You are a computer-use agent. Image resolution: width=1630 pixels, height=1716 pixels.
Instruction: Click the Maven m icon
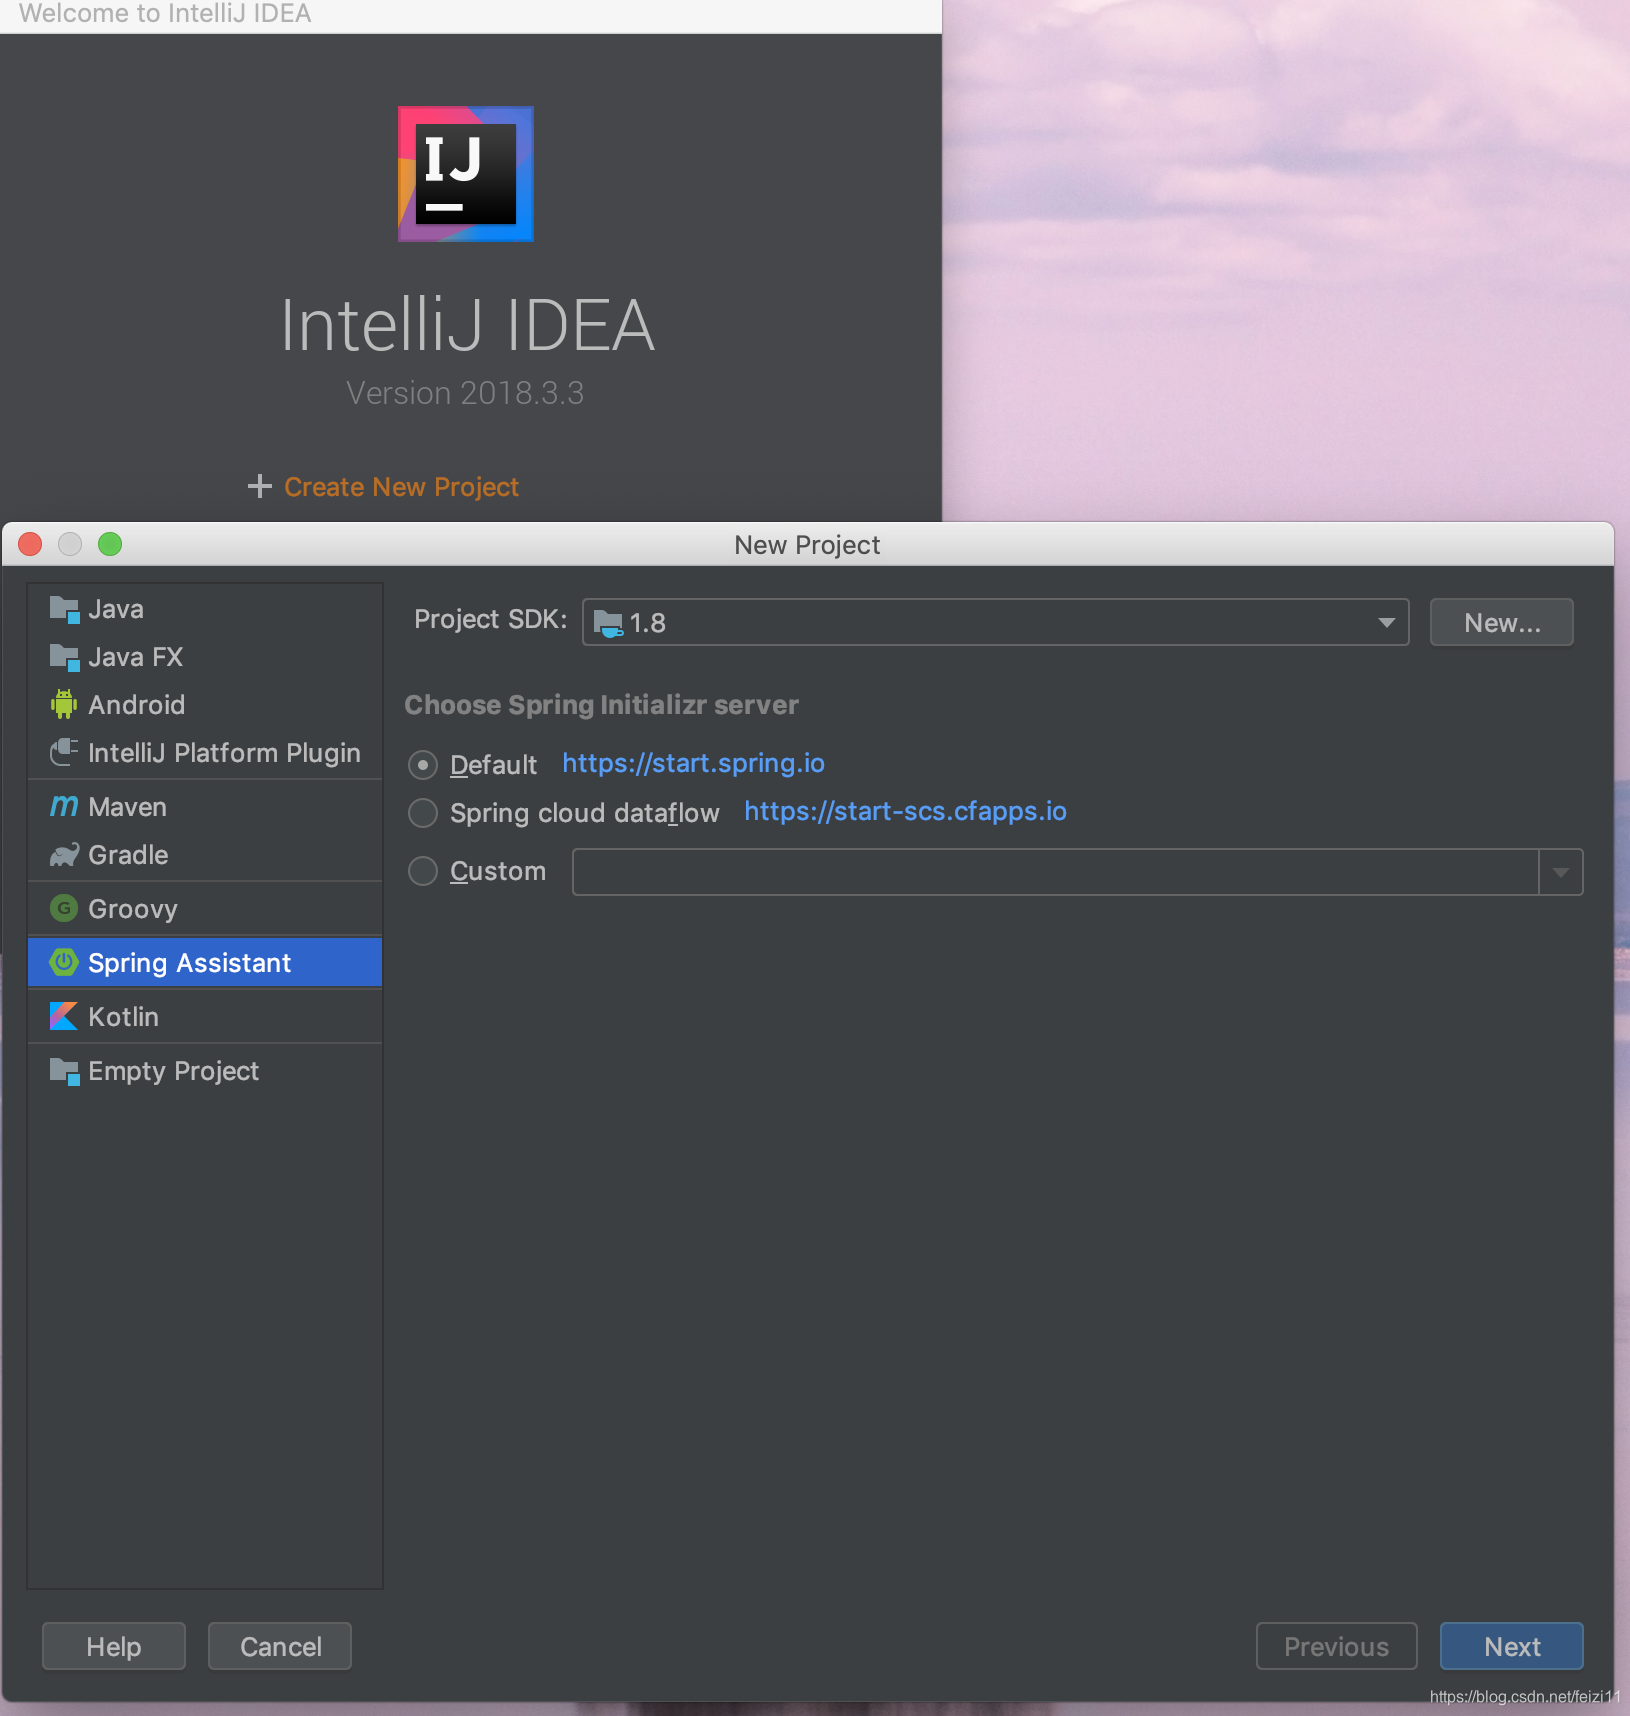click(64, 806)
